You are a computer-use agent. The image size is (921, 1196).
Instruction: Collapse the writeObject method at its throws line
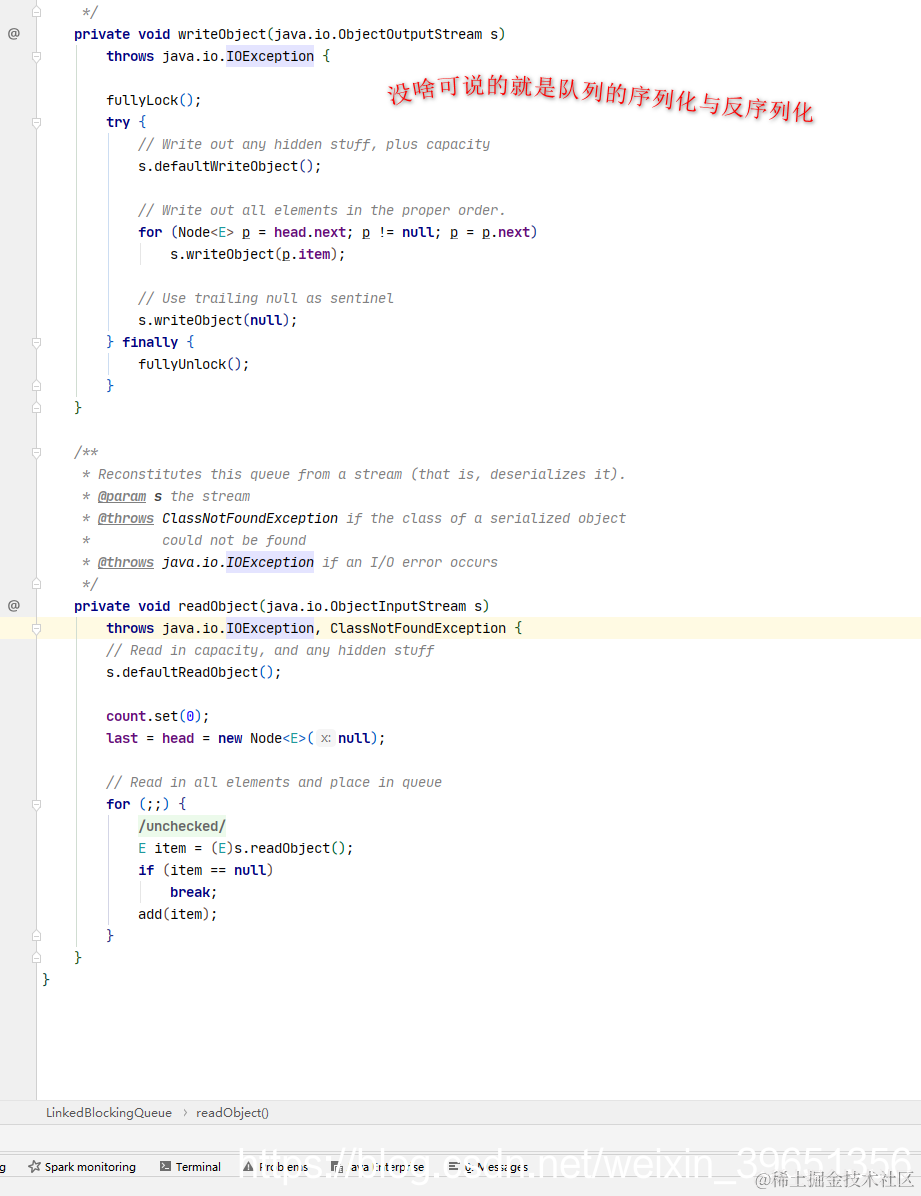36,56
